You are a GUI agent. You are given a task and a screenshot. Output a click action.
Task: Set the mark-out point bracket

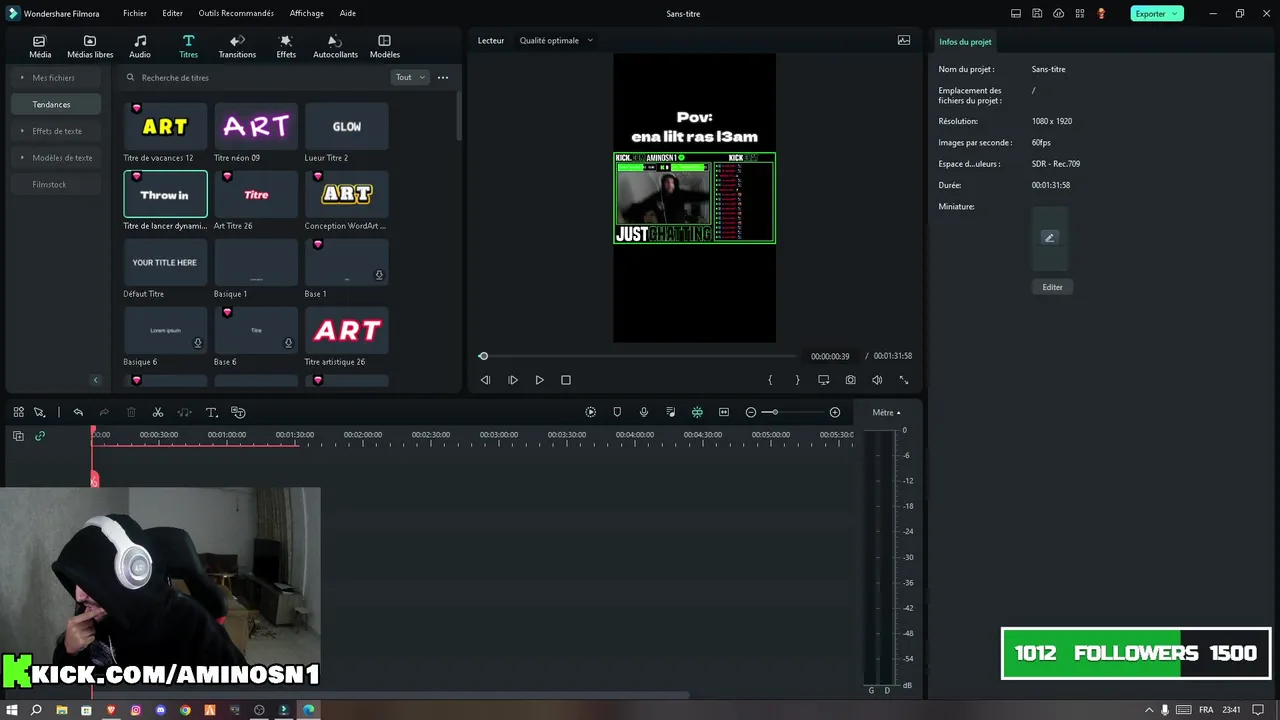[797, 380]
